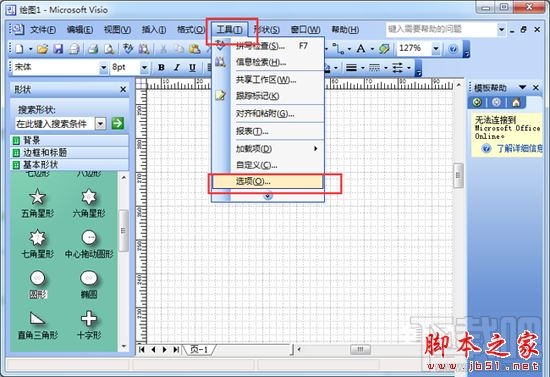Click the Print icon in toolbar
The image size is (550, 377).
pos(93,49)
